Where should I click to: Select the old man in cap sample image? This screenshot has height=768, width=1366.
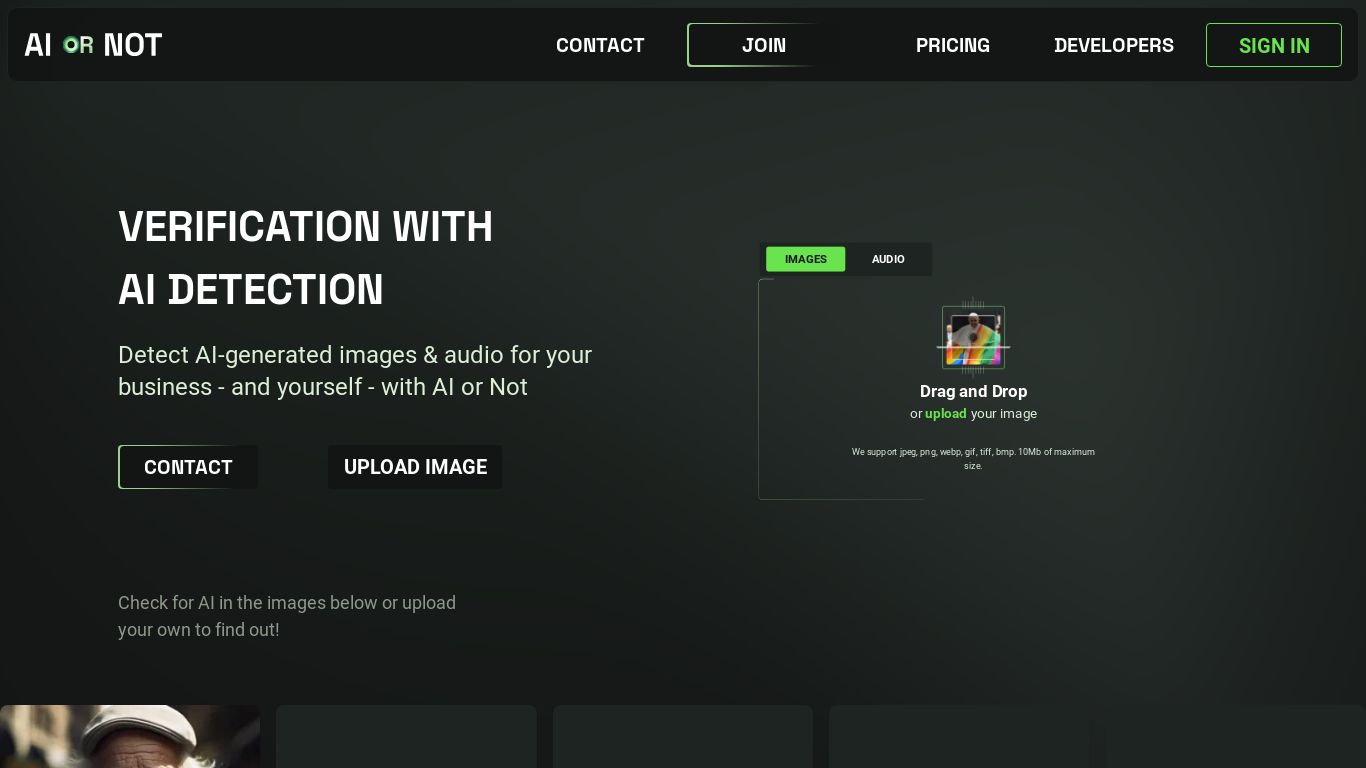[130, 736]
